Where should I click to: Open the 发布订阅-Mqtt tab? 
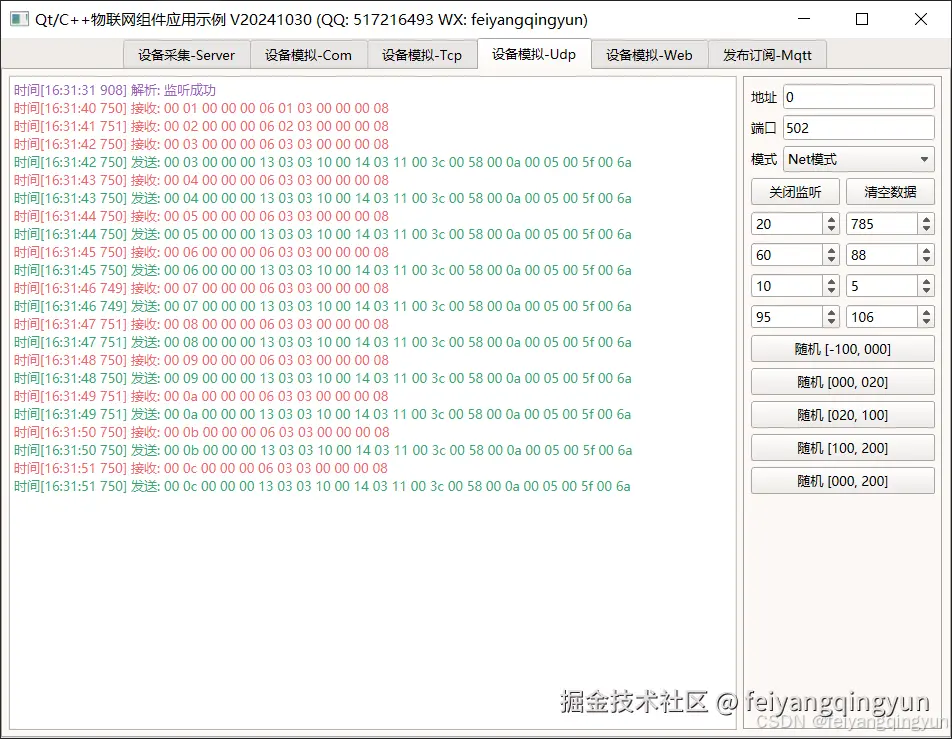pyautogui.click(x=767, y=55)
